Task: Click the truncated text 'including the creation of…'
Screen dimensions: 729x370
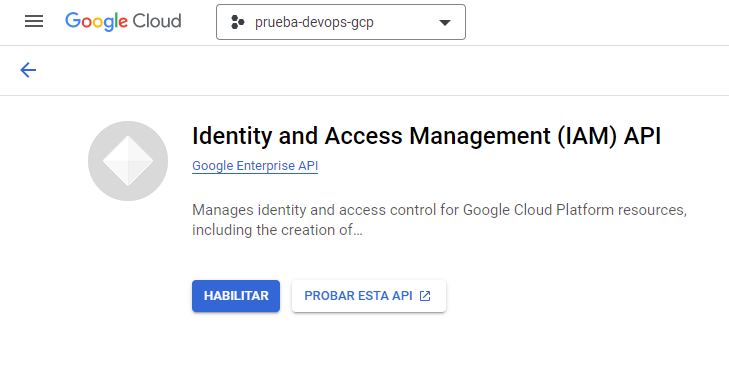Action: point(277,230)
